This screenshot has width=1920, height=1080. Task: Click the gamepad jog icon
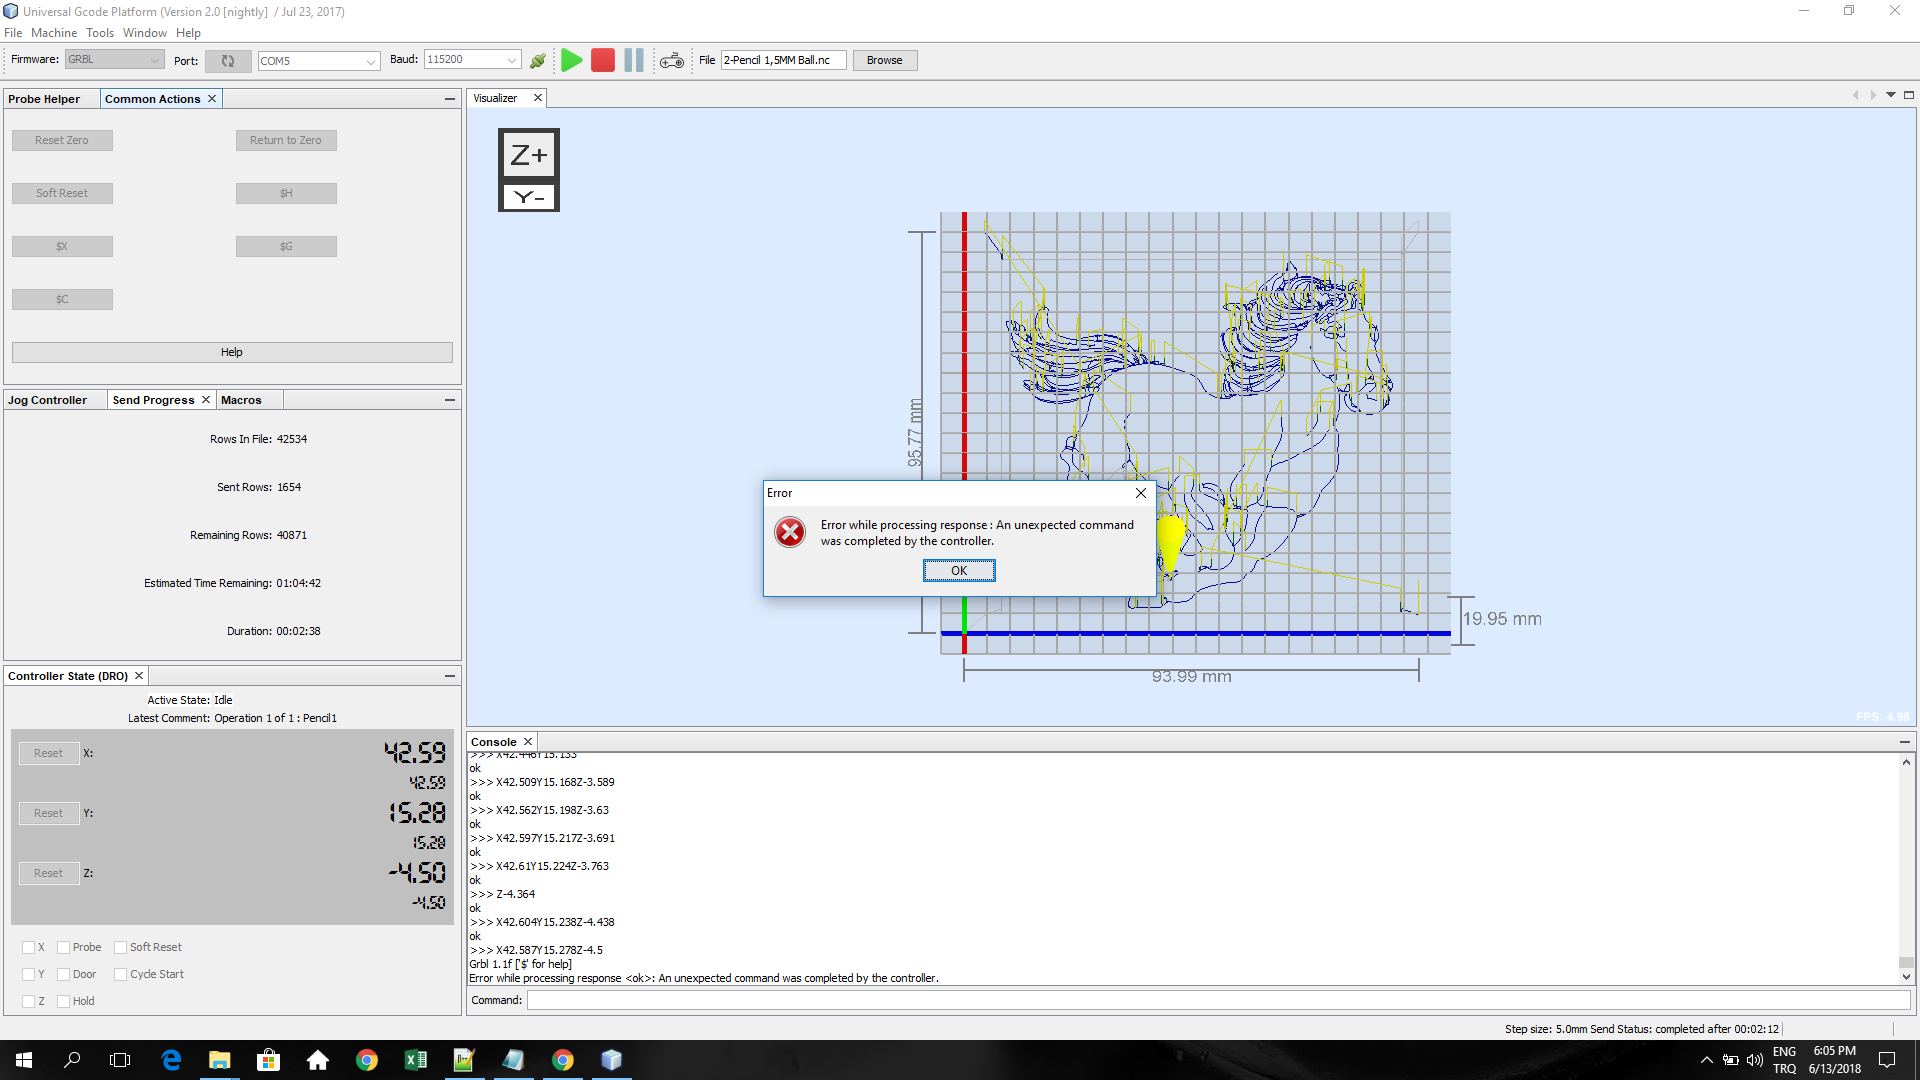pos(672,61)
